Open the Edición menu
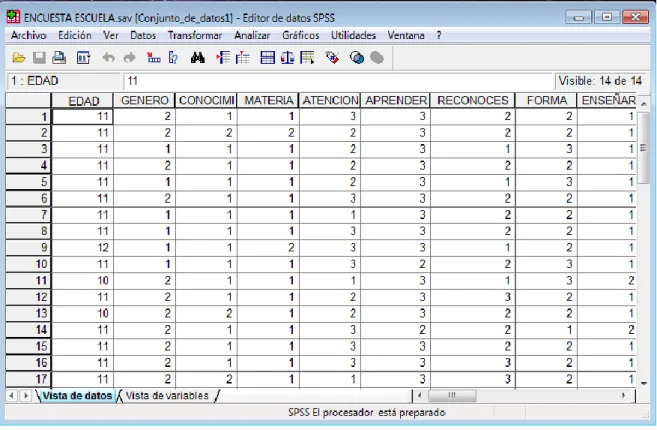Image resolution: width=657 pixels, height=430 pixels. tap(75, 35)
